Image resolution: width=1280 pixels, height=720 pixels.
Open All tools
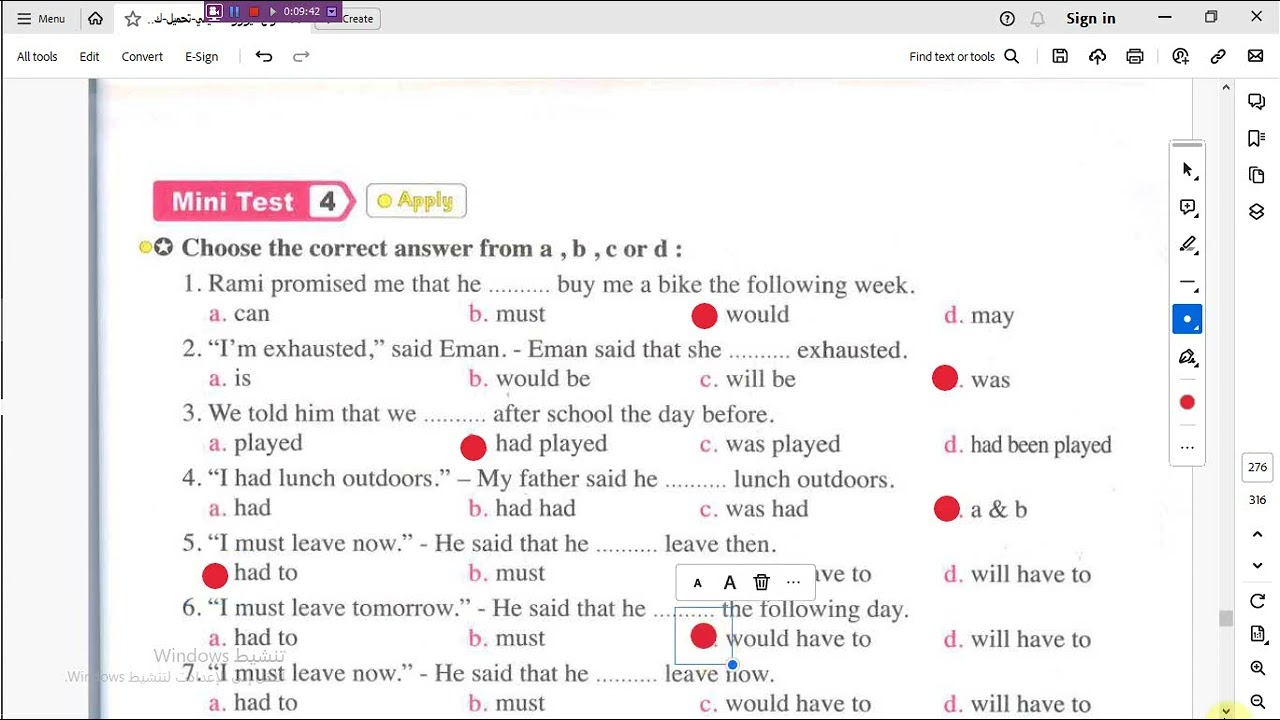(x=37, y=57)
